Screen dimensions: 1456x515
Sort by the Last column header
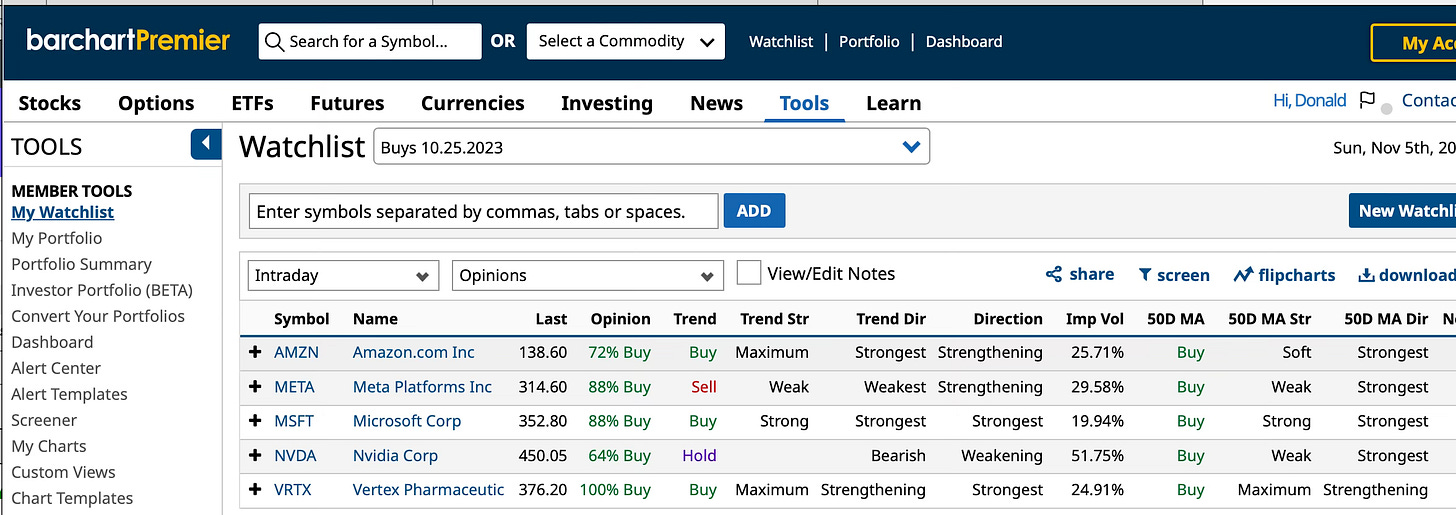551,319
